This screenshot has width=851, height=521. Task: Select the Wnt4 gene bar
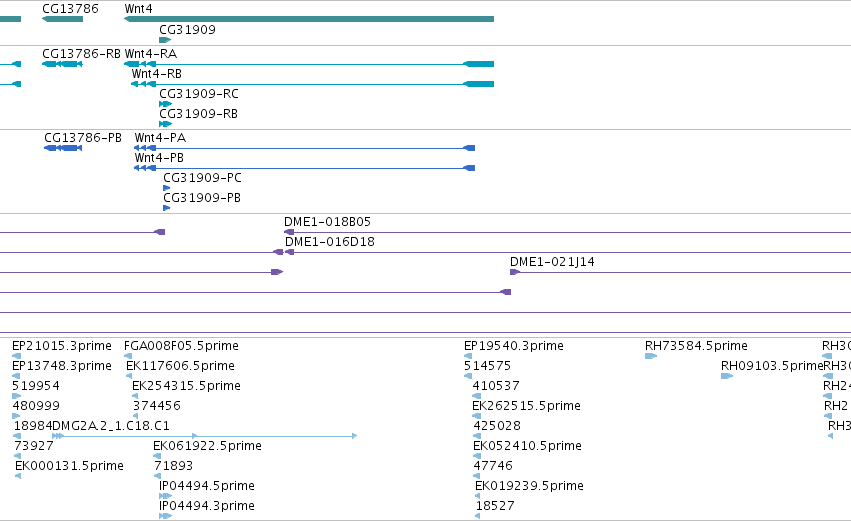coord(309,19)
